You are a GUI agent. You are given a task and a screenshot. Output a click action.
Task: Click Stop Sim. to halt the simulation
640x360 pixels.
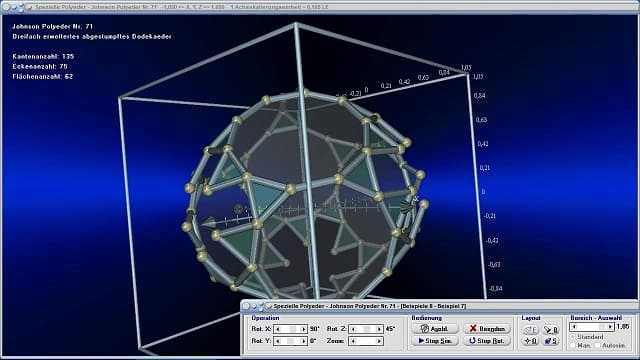tap(435, 341)
